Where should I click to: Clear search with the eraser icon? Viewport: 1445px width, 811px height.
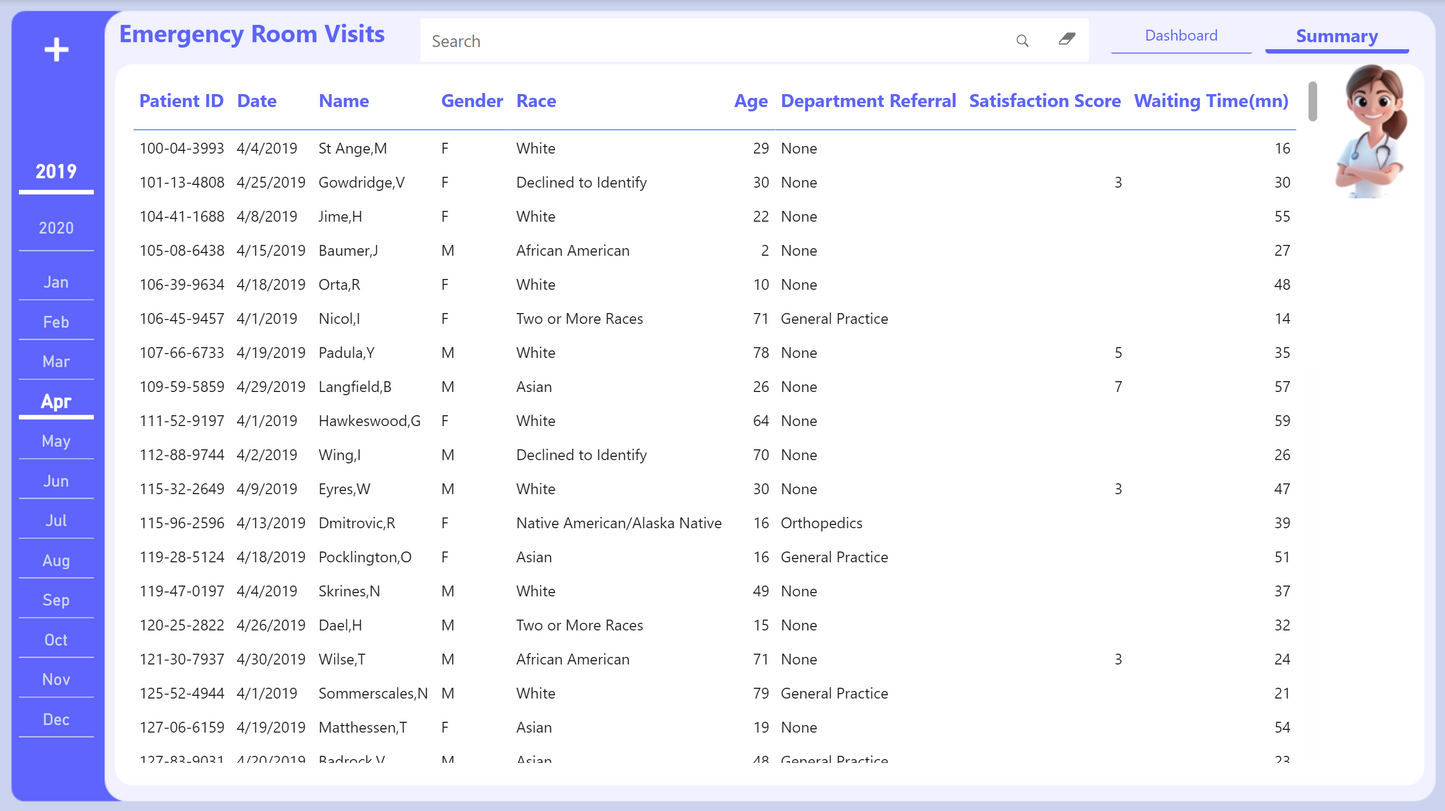pyautogui.click(x=1067, y=40)
